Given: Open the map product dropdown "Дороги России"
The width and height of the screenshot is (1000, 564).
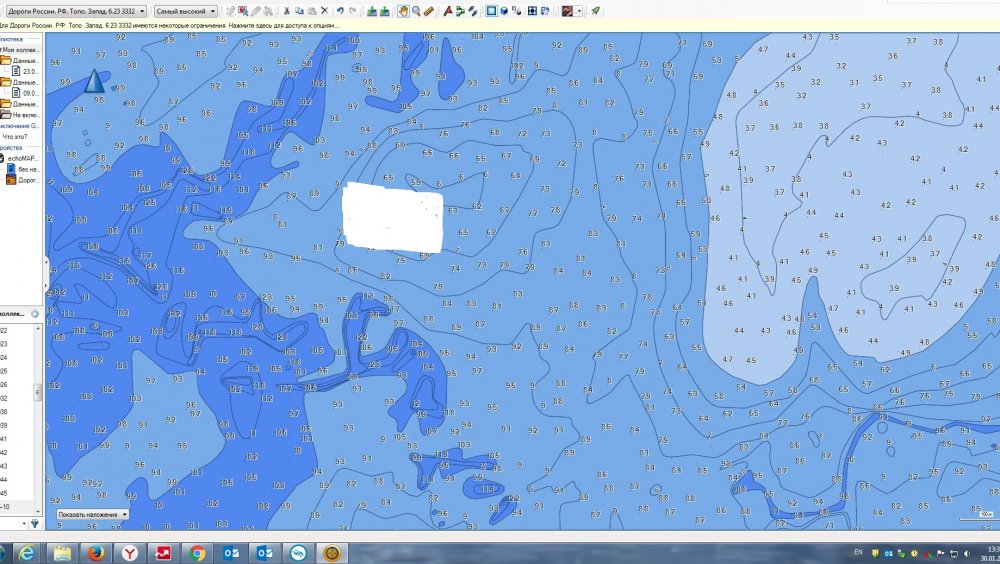Looking at the screenshot, I should 75,11.
